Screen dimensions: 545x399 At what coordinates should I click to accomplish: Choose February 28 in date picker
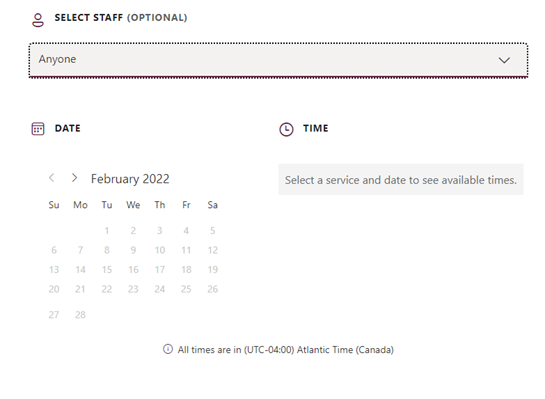pos(80,315)
